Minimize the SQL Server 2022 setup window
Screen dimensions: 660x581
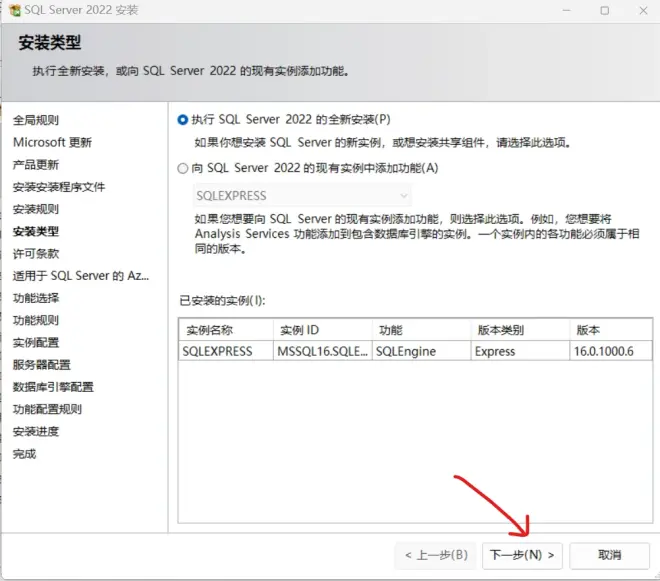567,10
